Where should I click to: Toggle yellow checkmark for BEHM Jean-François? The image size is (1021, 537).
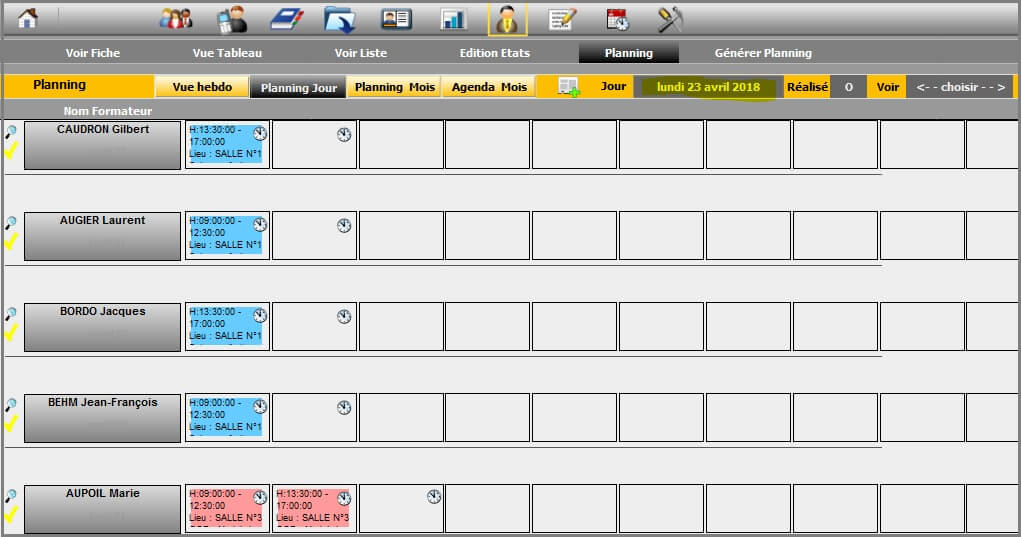pyautogui.click(x=10, y=424)
